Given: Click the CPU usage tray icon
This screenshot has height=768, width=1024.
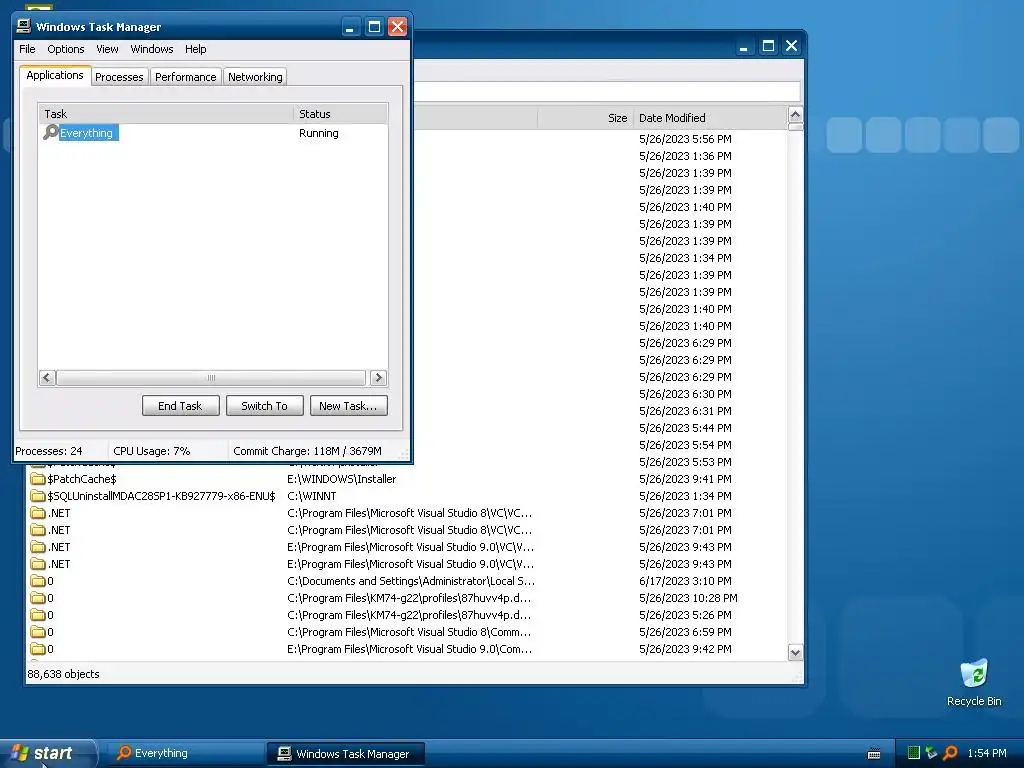Looking at the screenshot, I should coord(914,753).
